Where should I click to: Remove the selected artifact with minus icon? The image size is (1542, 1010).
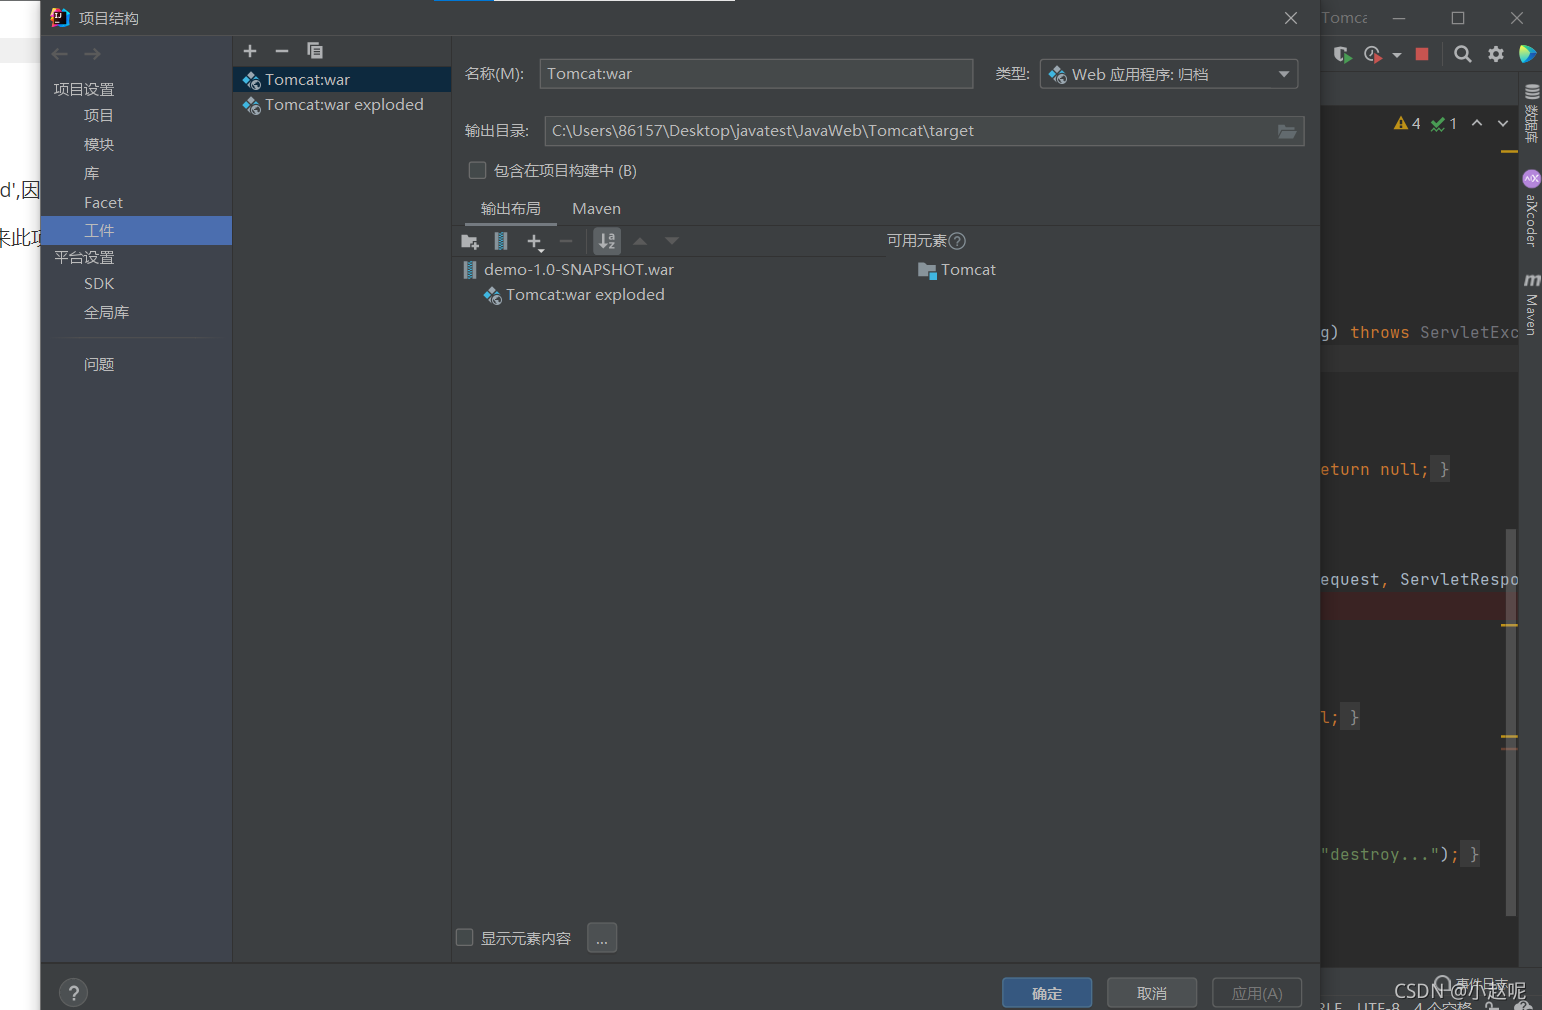pos(282,51)
